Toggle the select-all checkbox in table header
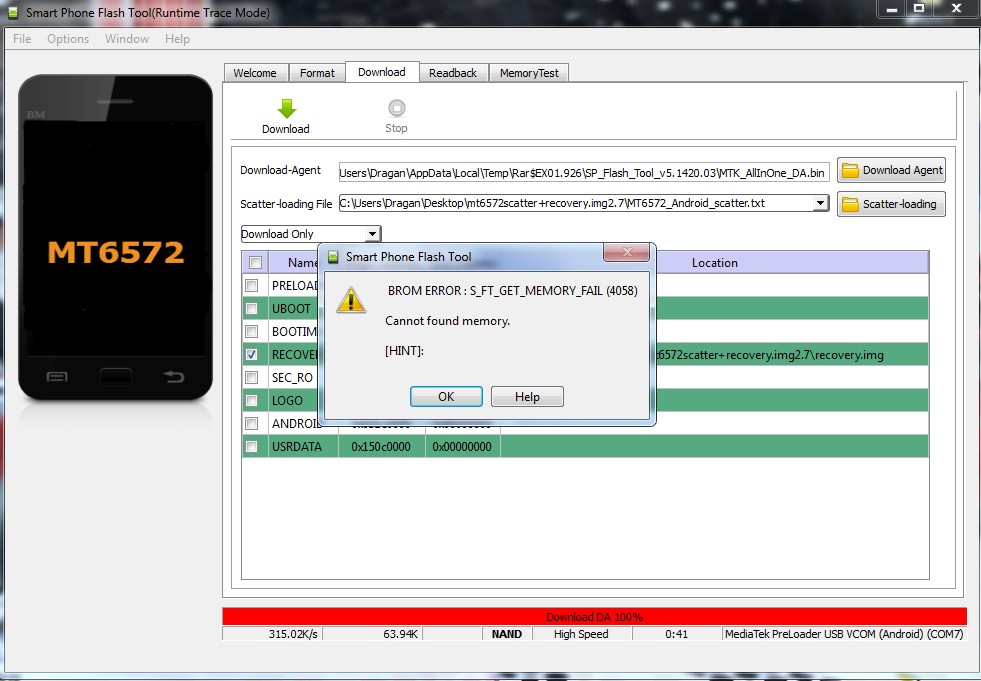This screenshot has width=981, height=681. [255, 262]
